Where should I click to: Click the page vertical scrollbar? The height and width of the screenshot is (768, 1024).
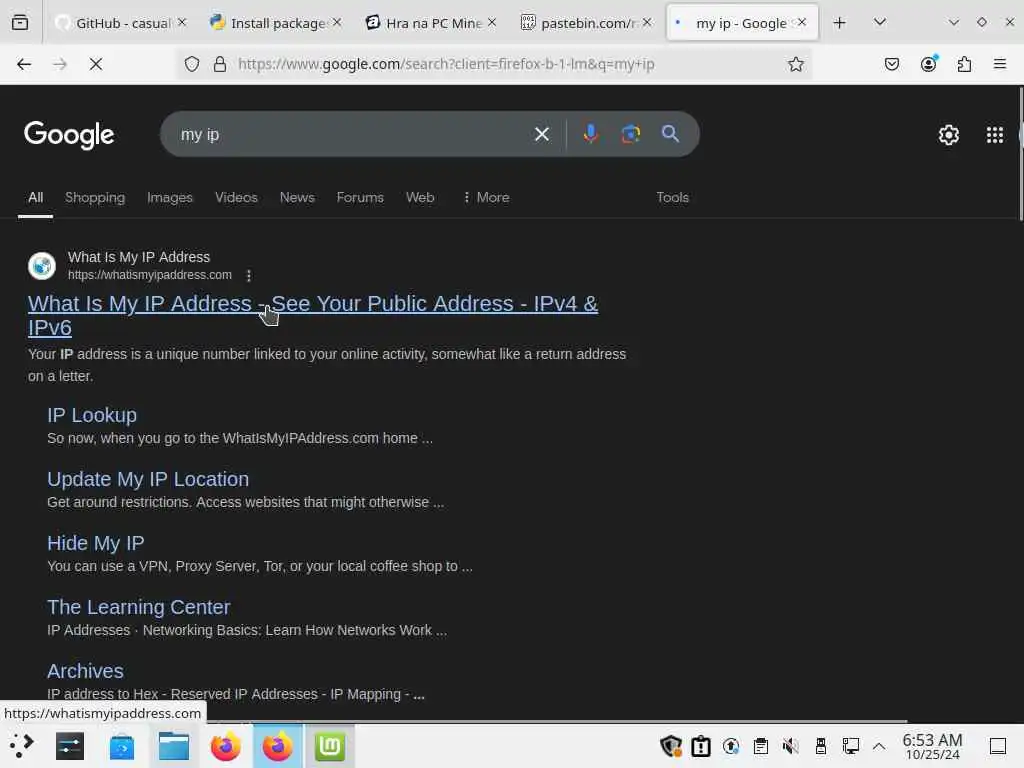click(x=1020, y=154)
